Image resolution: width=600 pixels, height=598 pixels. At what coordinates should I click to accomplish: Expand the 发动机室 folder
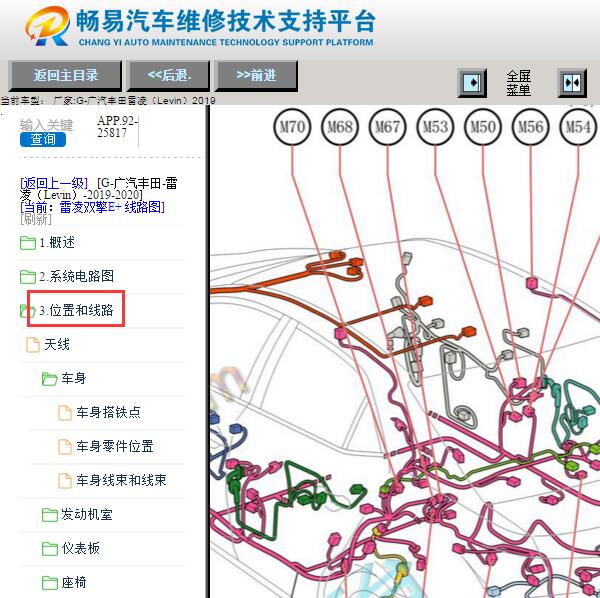coord(87,514)
